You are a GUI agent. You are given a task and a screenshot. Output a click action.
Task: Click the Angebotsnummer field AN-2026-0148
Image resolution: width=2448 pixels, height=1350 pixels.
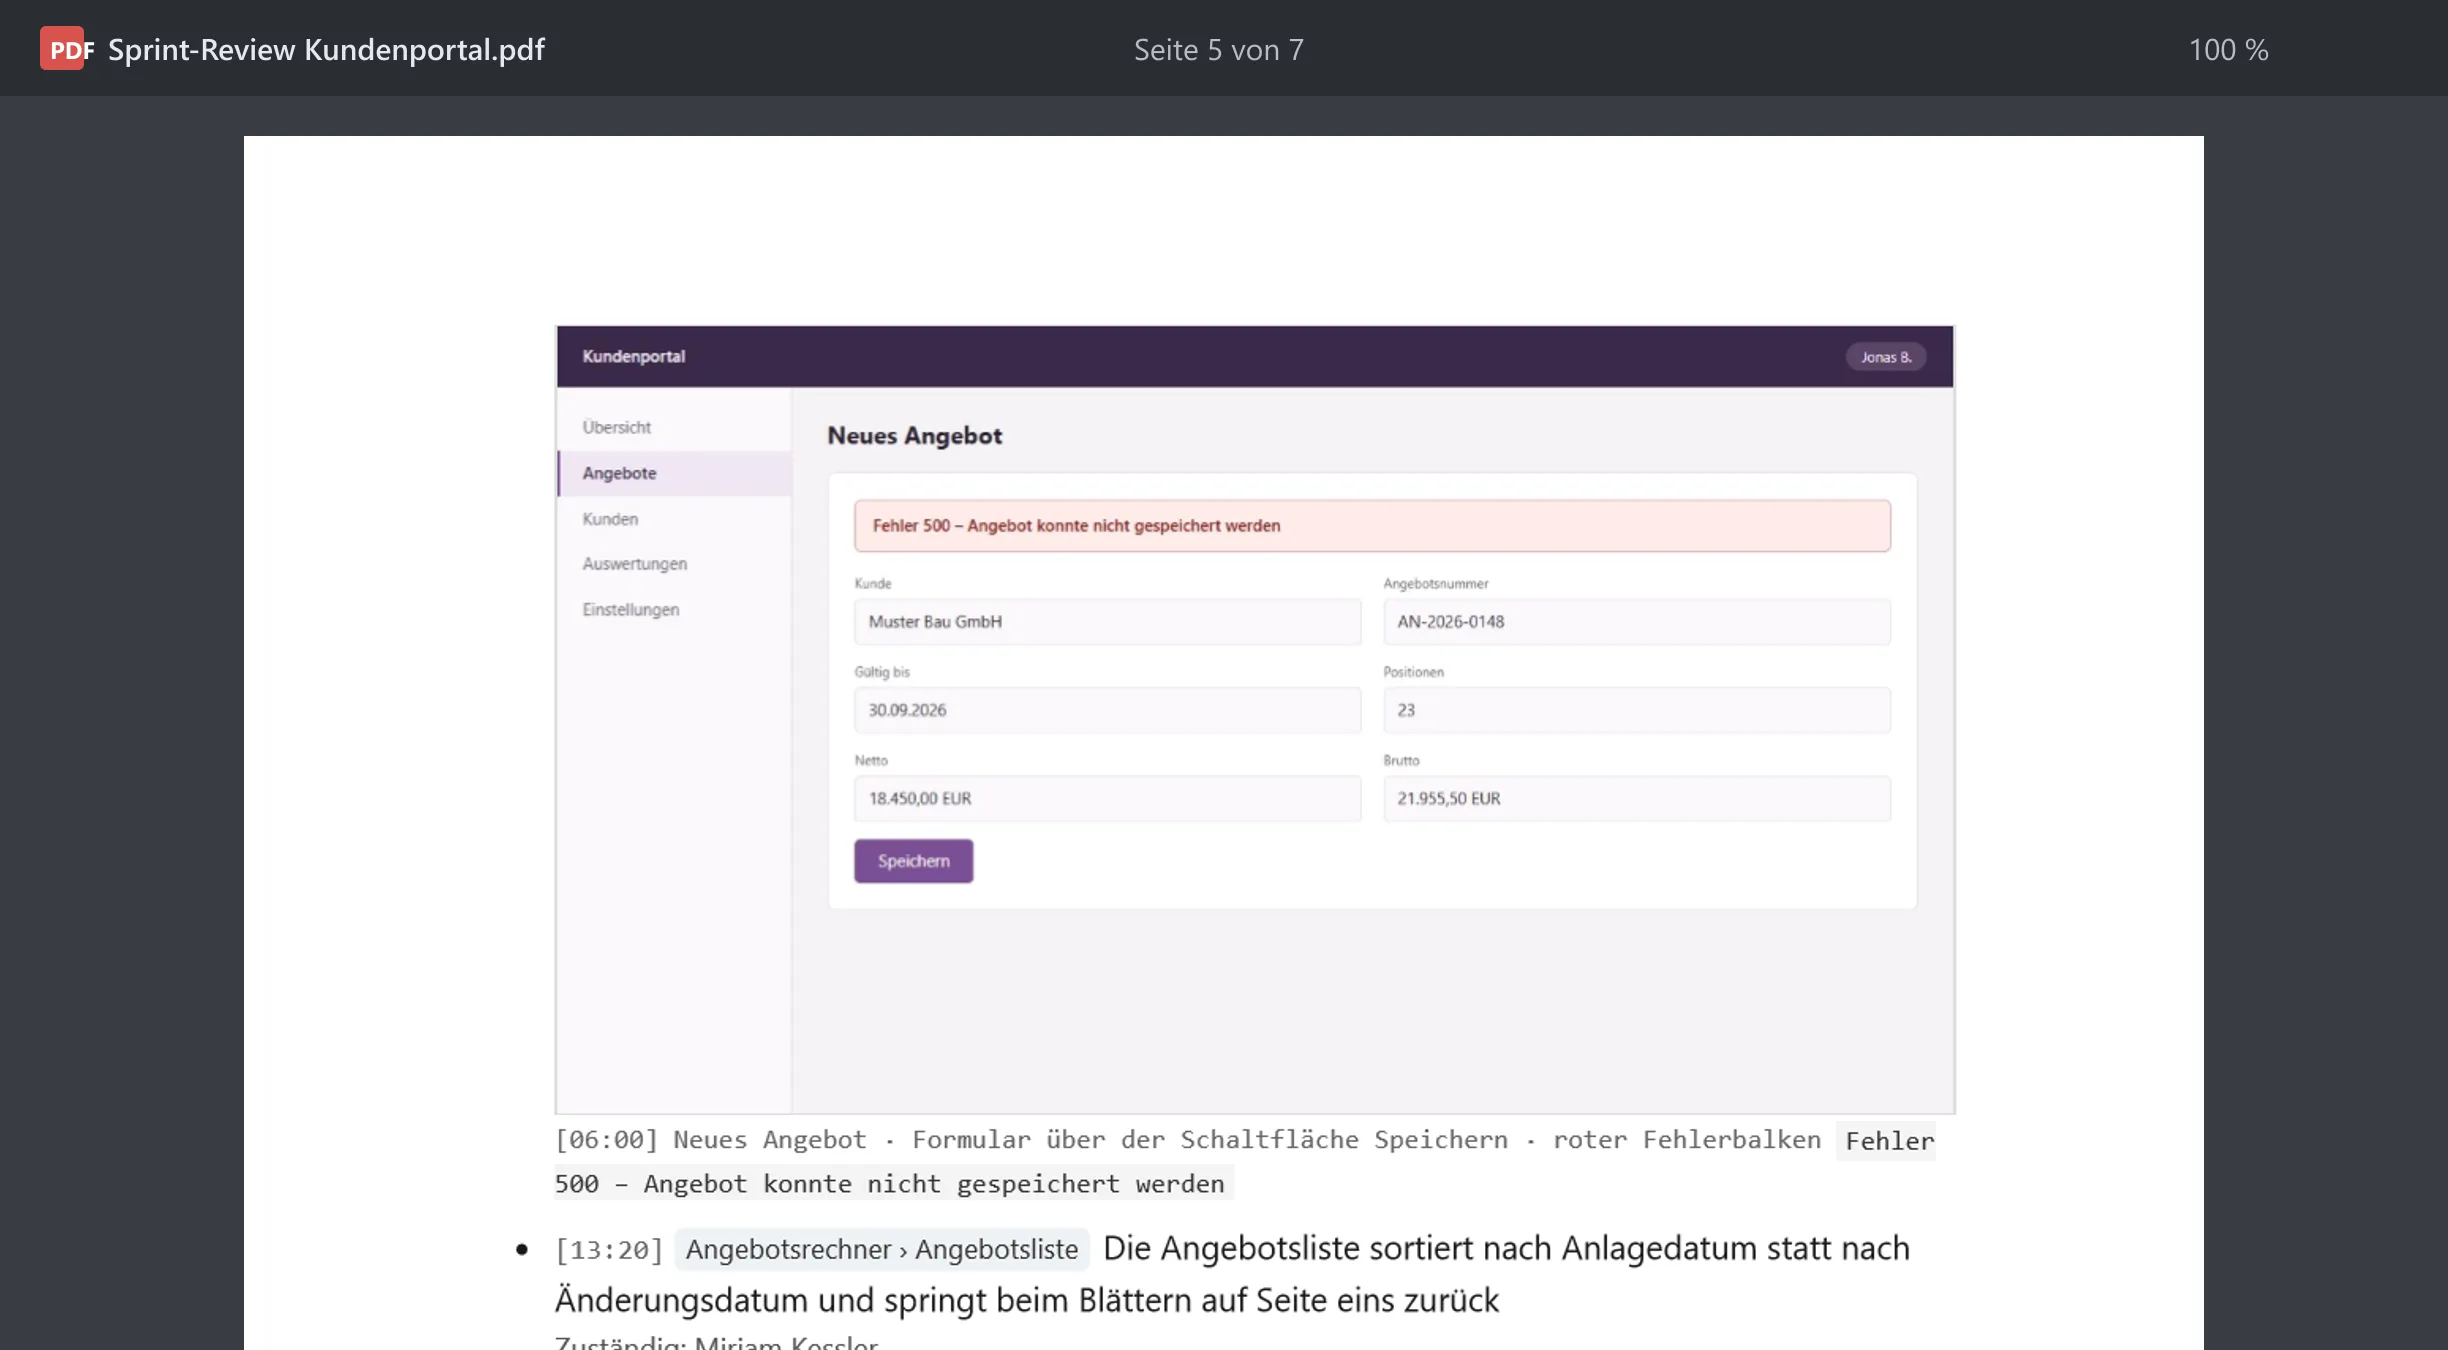click(x=1637, y=622)
